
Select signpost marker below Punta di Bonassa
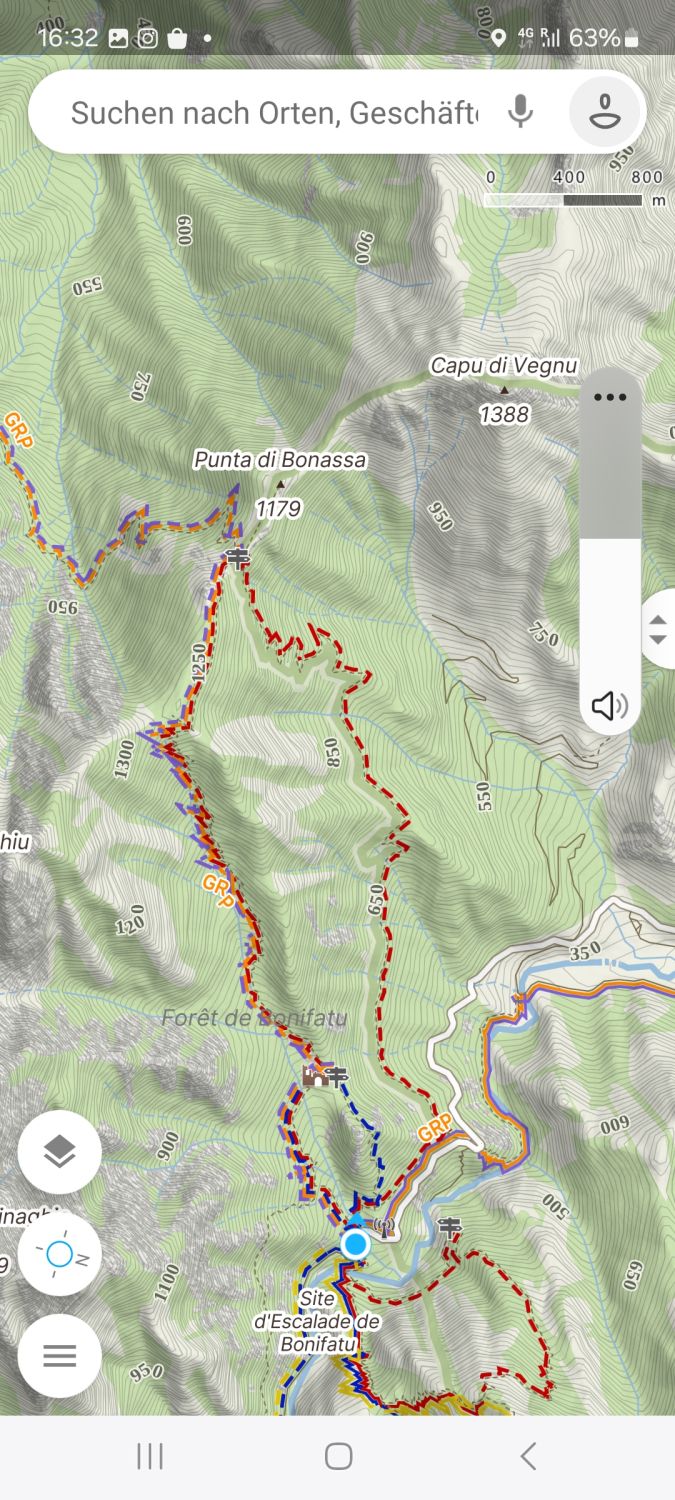(x=237, y=557)
